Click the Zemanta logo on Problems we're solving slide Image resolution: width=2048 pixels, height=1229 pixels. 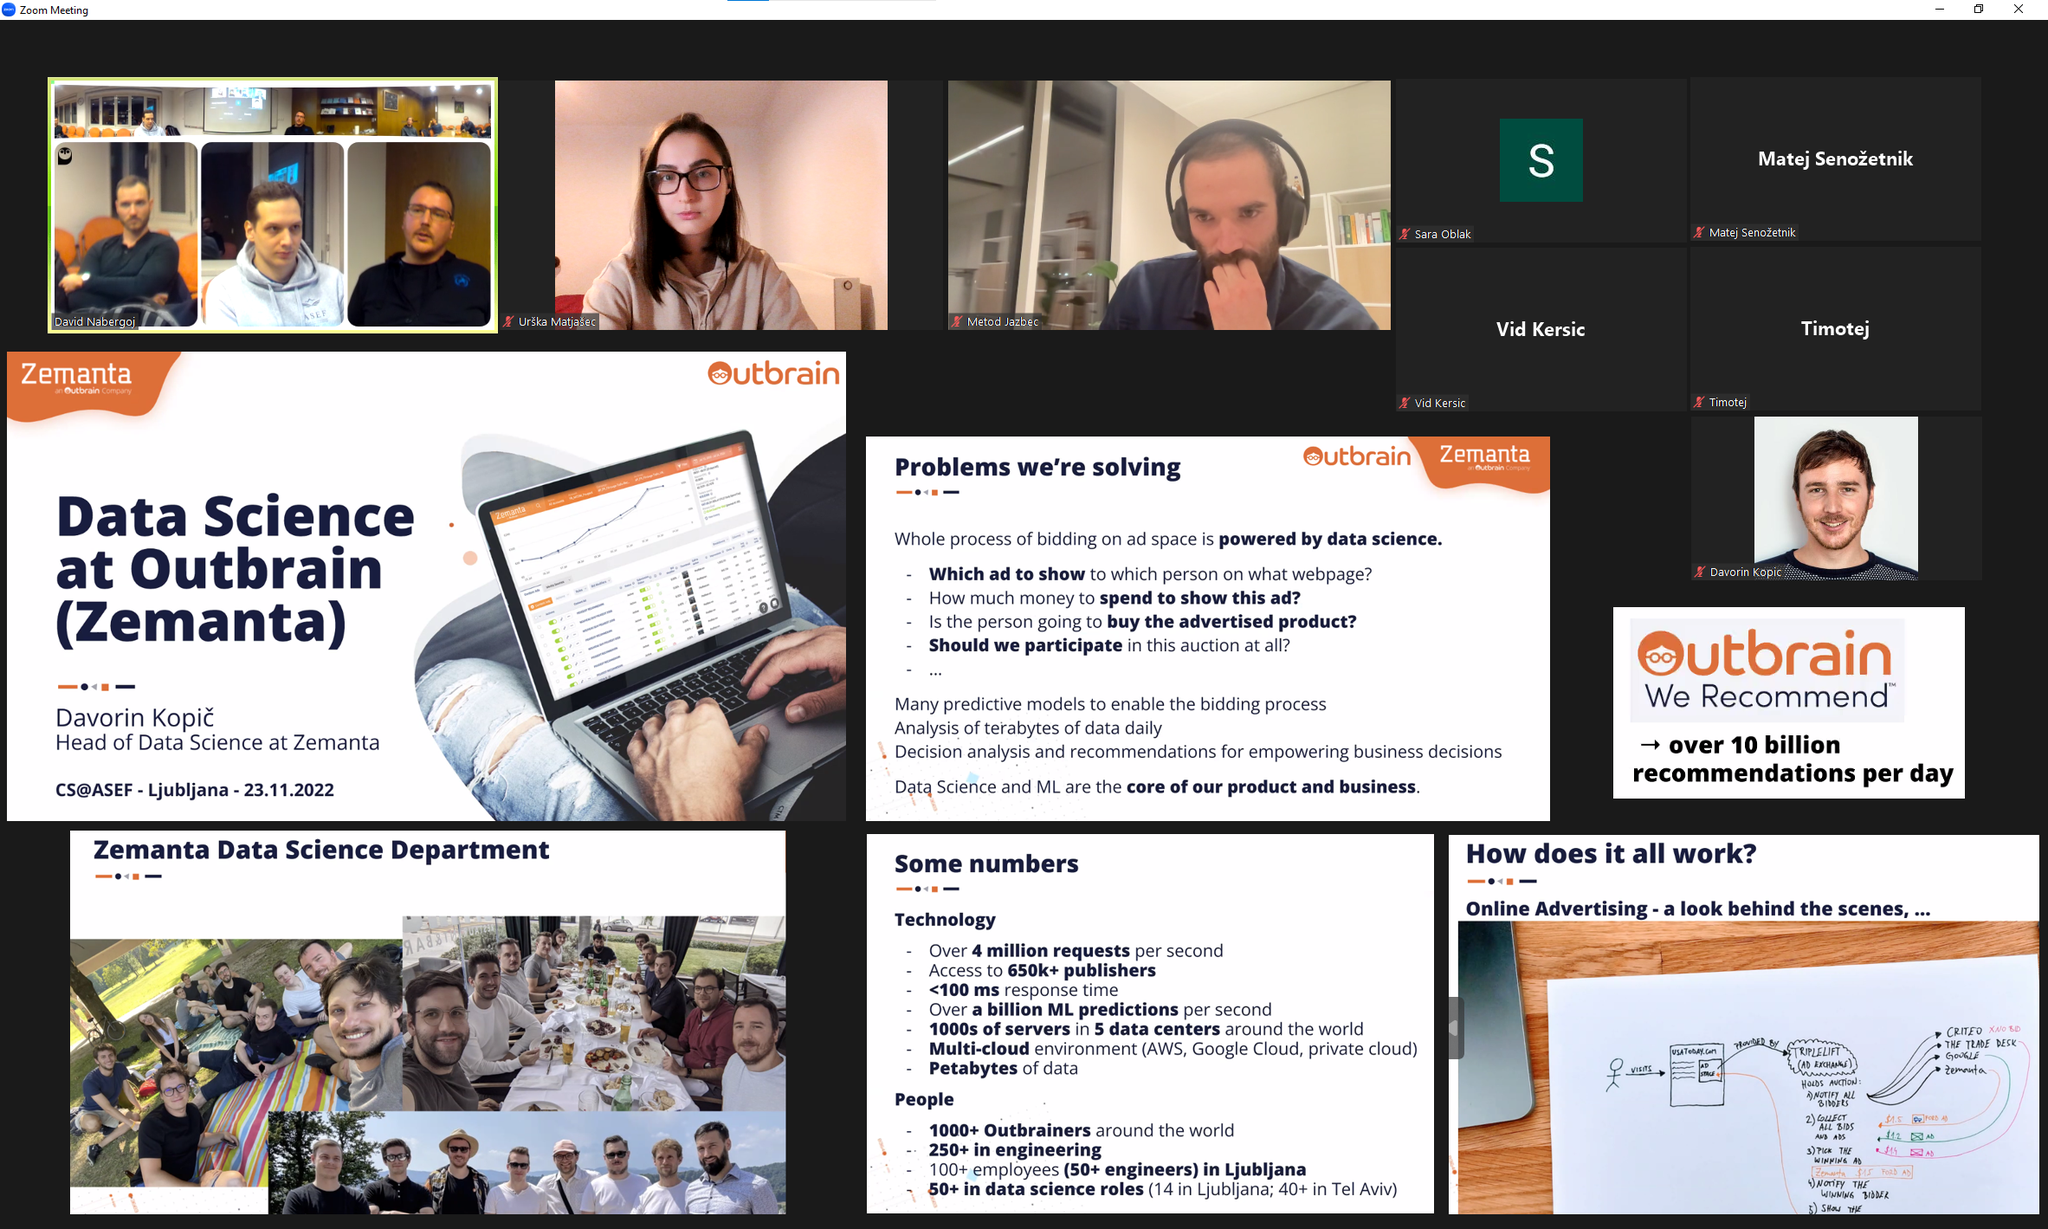pos(1485,457)
